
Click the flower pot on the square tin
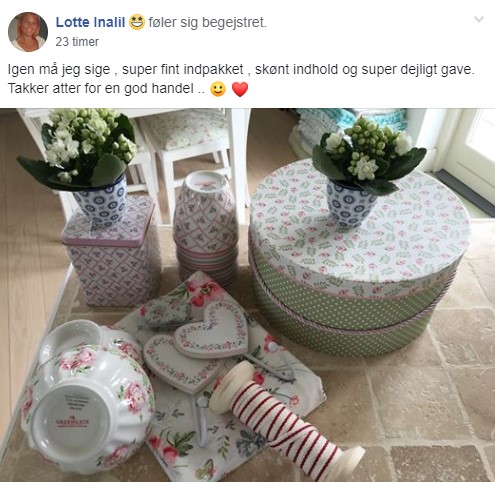(101, 200)
